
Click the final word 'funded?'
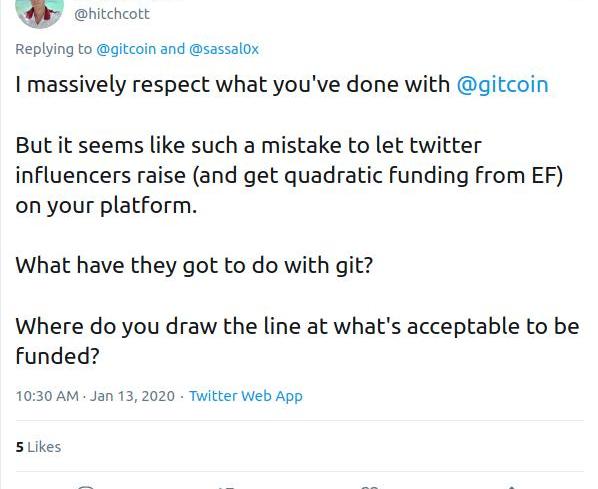pos(57,356)
